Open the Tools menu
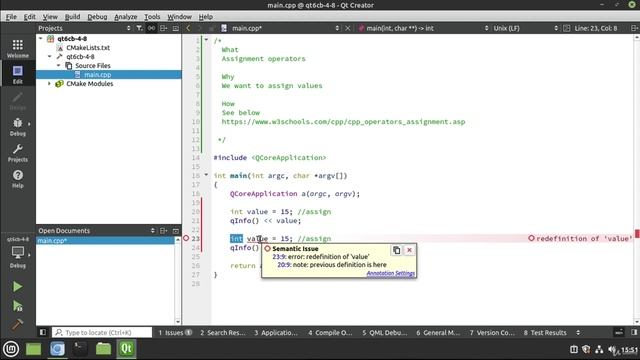 click(x=152, y=17)
